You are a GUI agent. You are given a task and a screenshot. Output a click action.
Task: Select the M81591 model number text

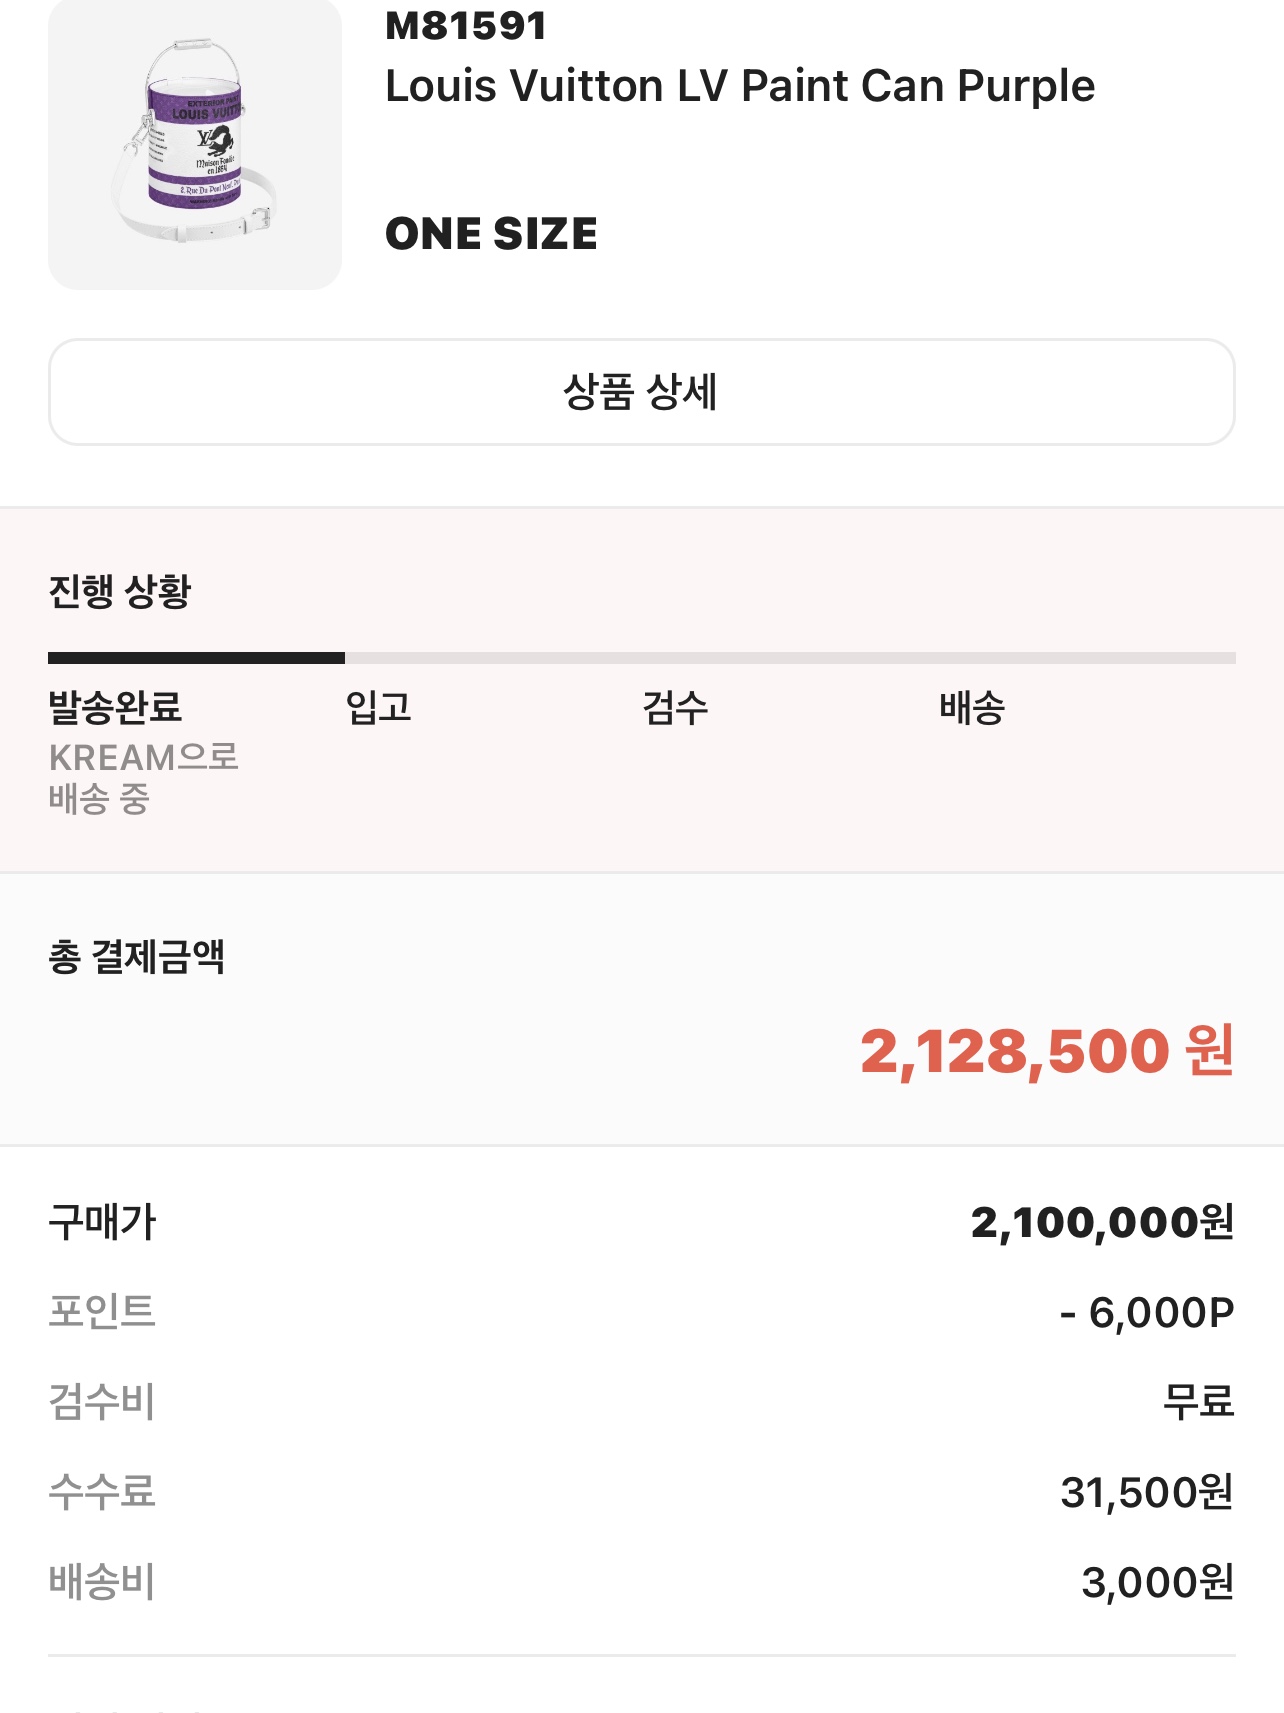pos(466,25)
